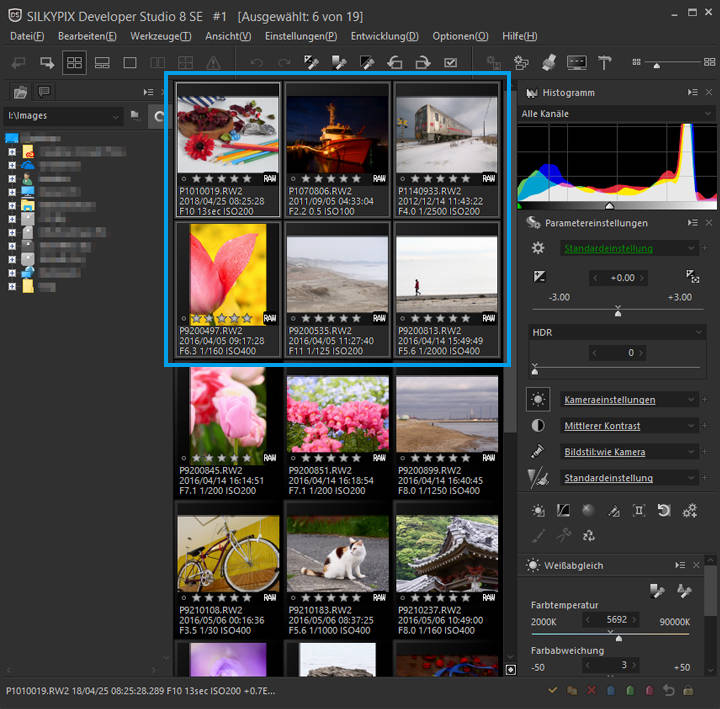Switch to single preview window view
720x709 pixels.
130,62
